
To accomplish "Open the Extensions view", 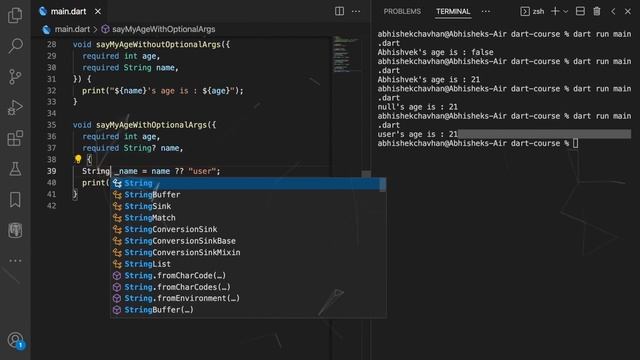I will click(15, 138).
